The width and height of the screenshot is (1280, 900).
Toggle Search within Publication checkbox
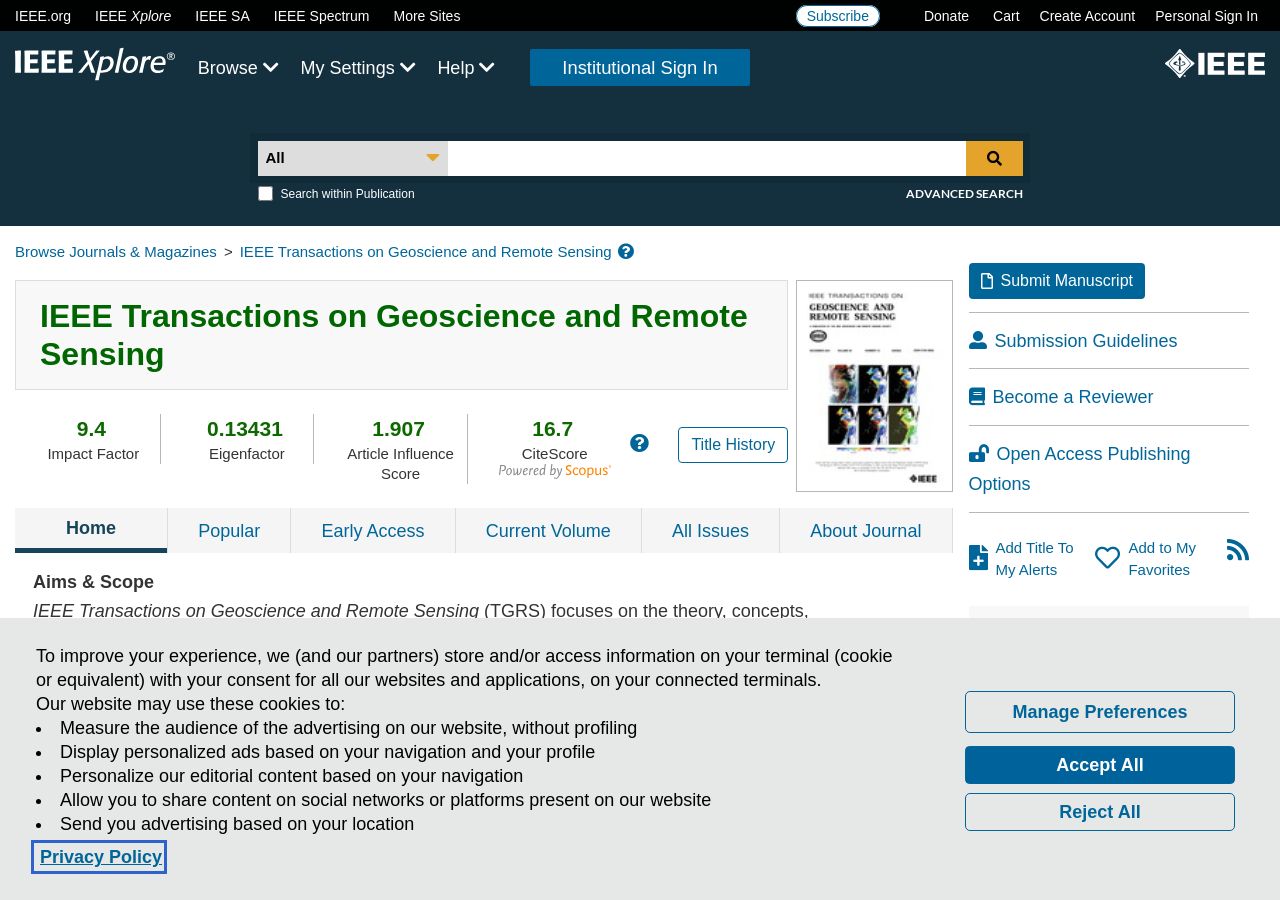265,194
